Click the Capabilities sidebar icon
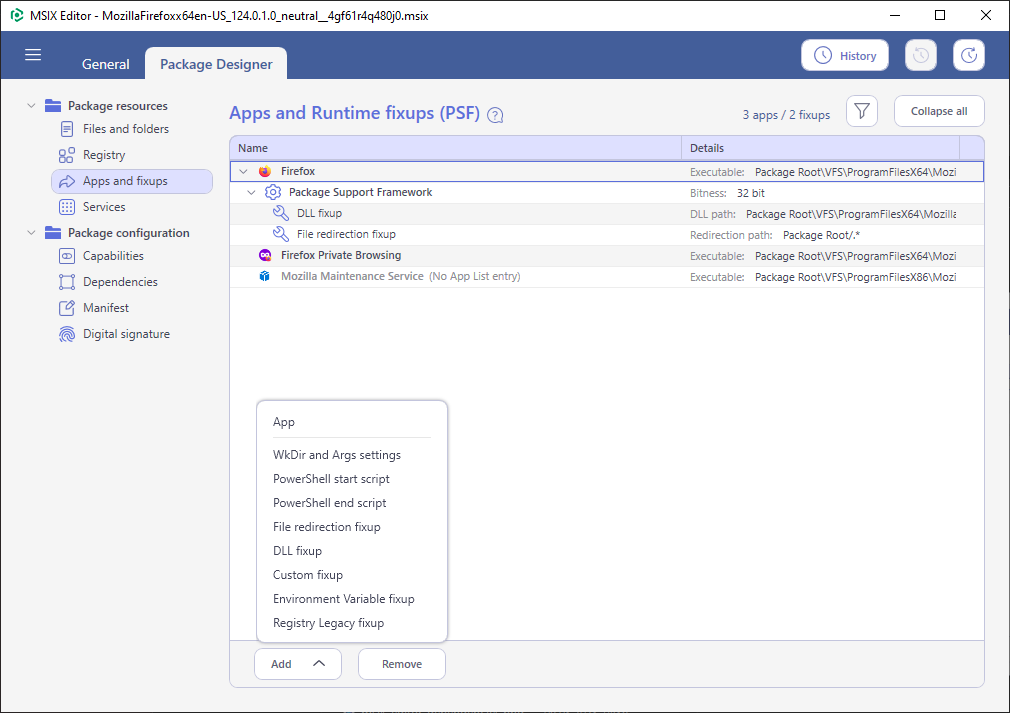Viewport: 1010px width, 713px height. pyautogui.click(x=67, y=256)
